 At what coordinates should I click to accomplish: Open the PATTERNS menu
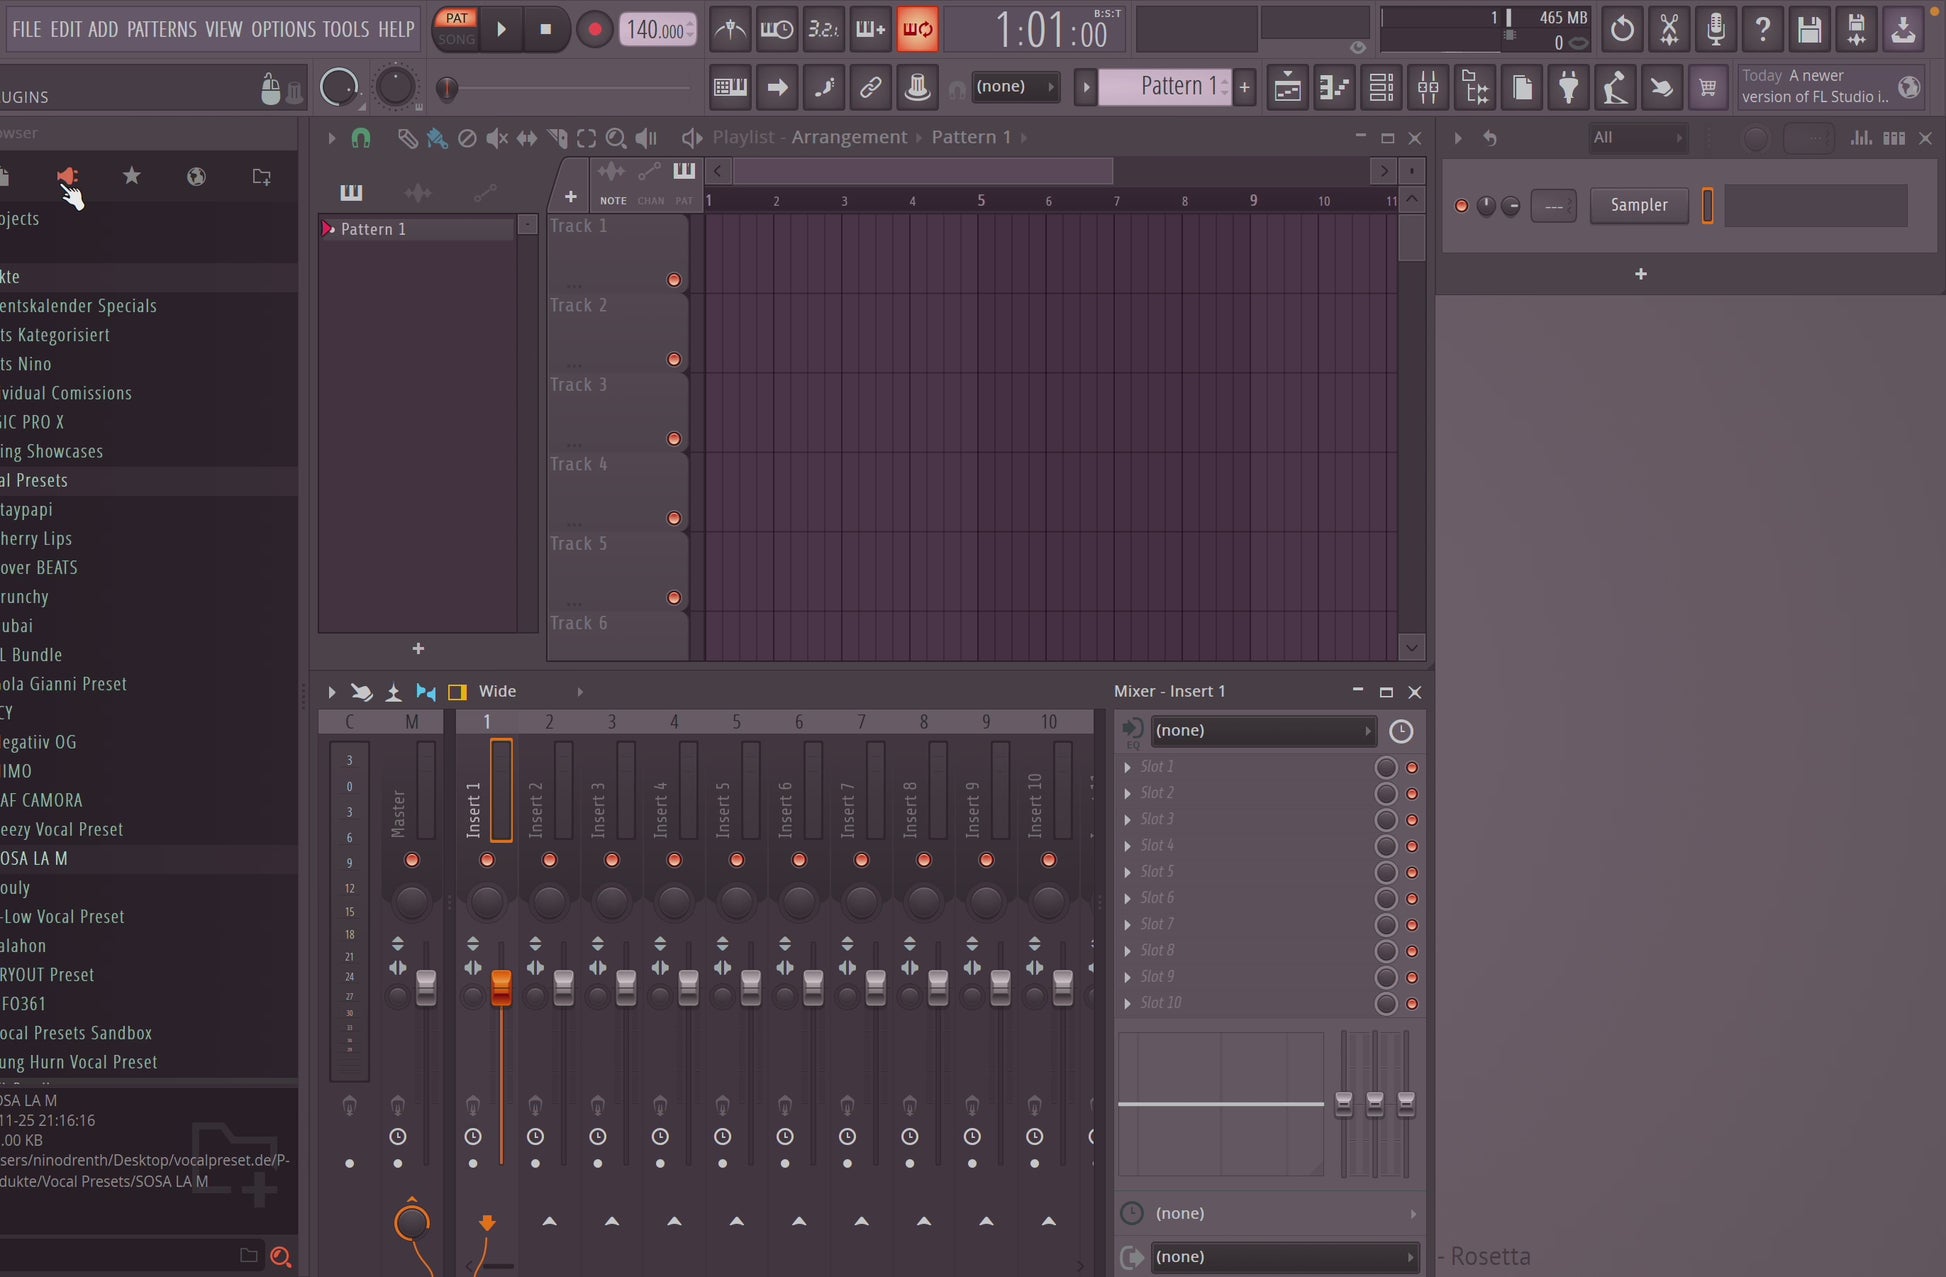[x=161, y=29]
